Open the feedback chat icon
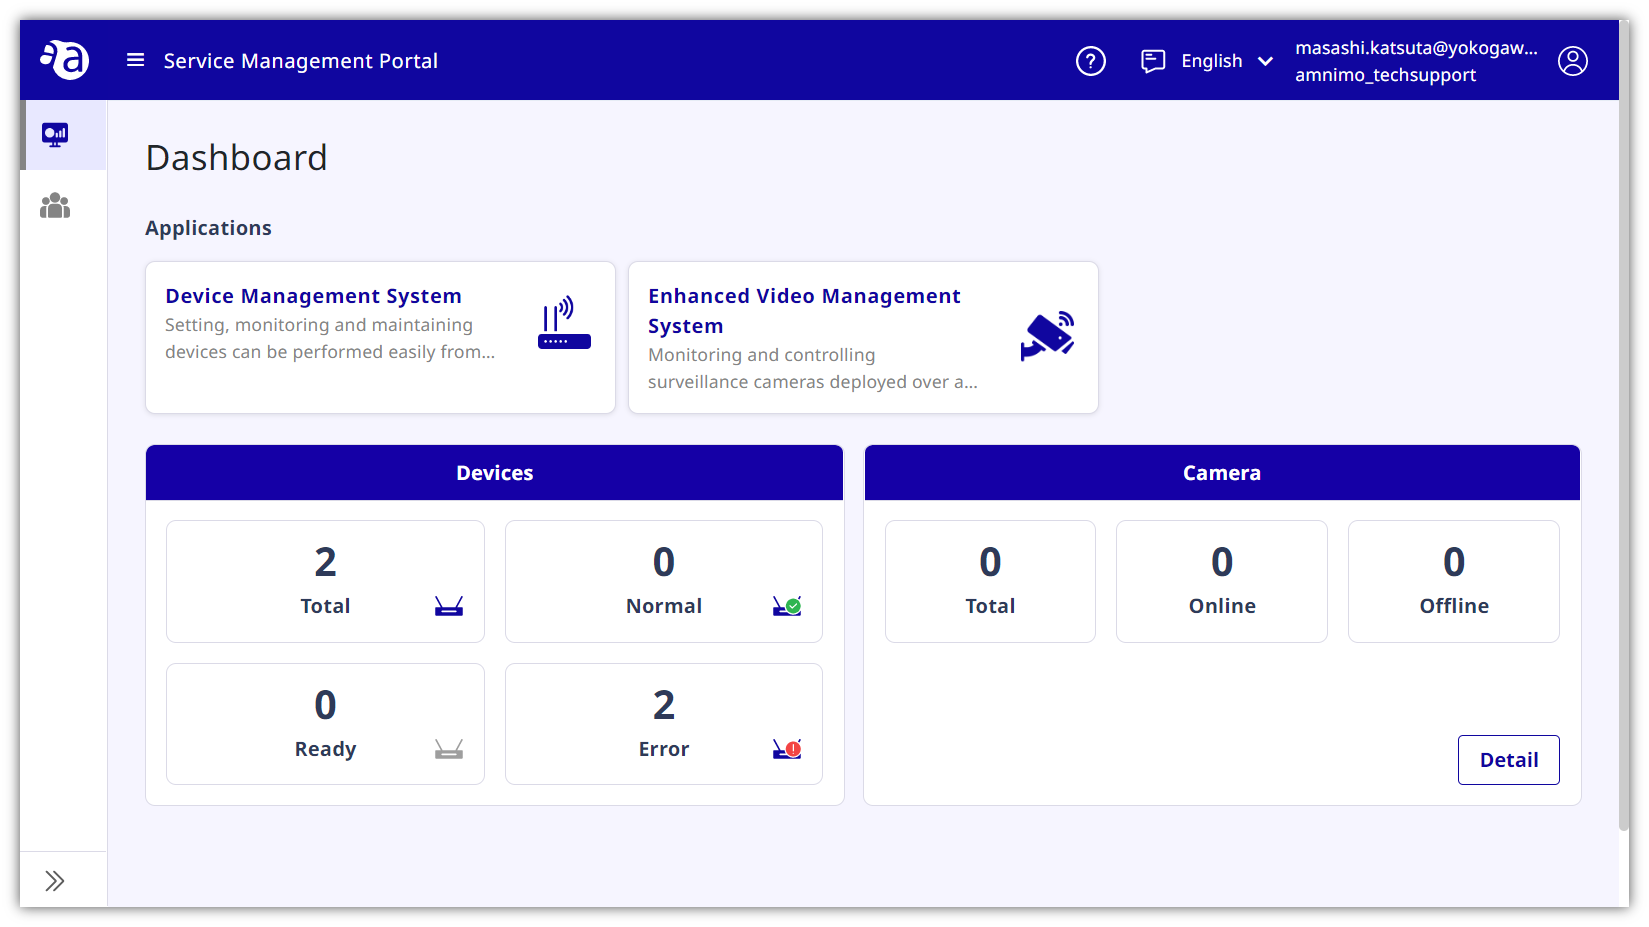Screen dimensions: 1649x927 coord(1152,61)
